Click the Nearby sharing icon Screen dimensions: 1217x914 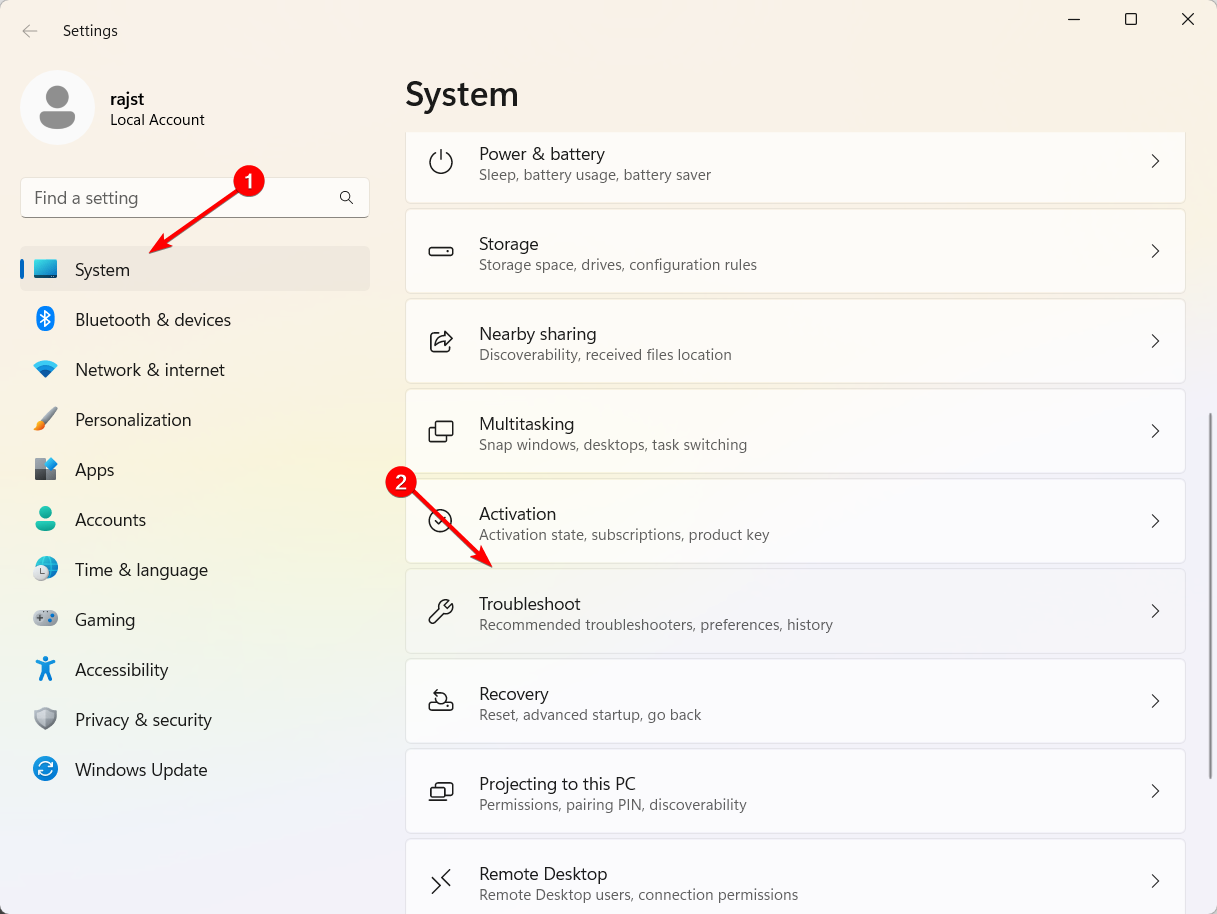click(x=441, y=341)
